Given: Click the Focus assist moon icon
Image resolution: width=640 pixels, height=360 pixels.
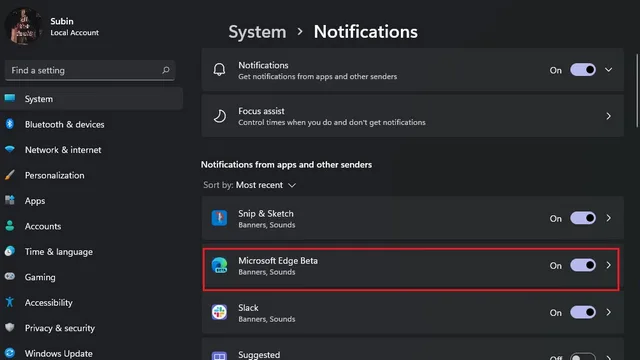Looking at the screenshot, I should (x=220, y=116).
